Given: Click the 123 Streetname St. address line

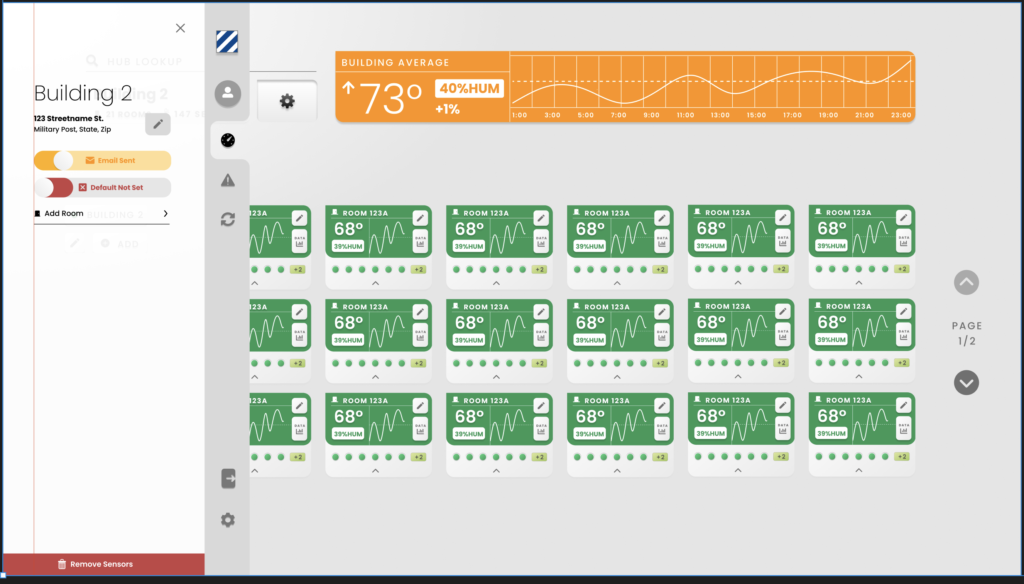Looking at the screenshot, I should 69,119.
